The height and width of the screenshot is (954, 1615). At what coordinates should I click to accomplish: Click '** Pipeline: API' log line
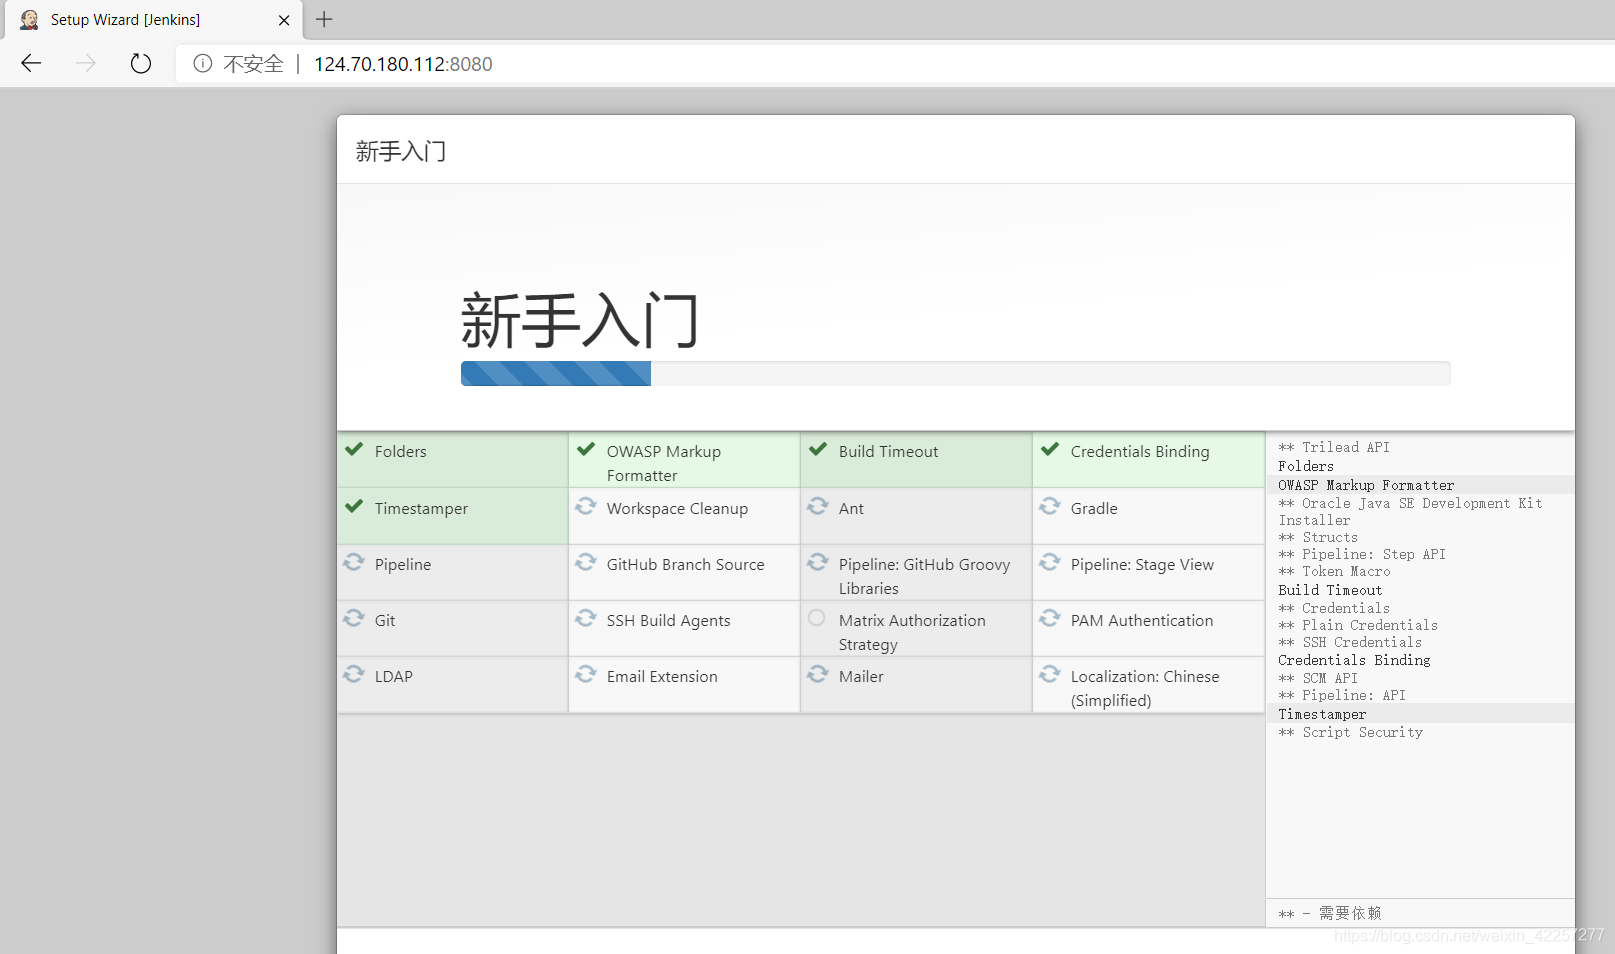[1342, 695]
